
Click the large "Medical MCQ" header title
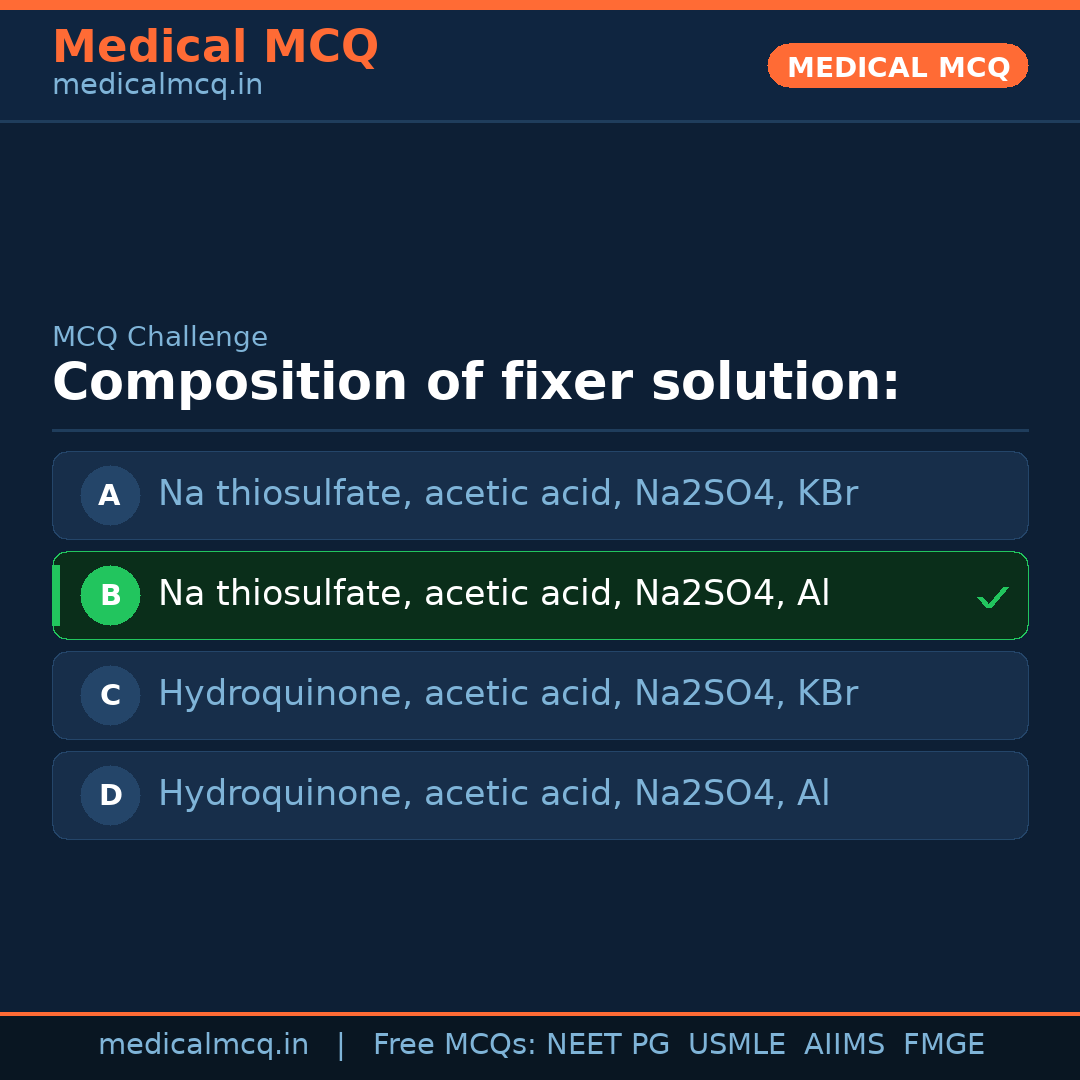click(215, 47)
